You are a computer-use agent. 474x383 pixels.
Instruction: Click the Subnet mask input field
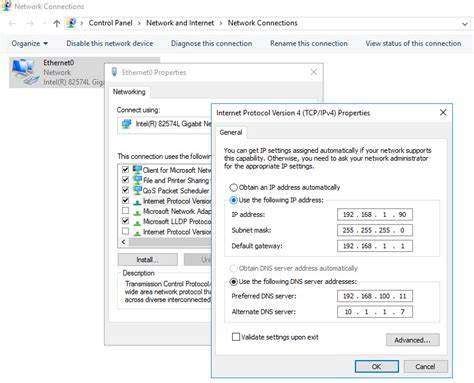coord(375,230)
